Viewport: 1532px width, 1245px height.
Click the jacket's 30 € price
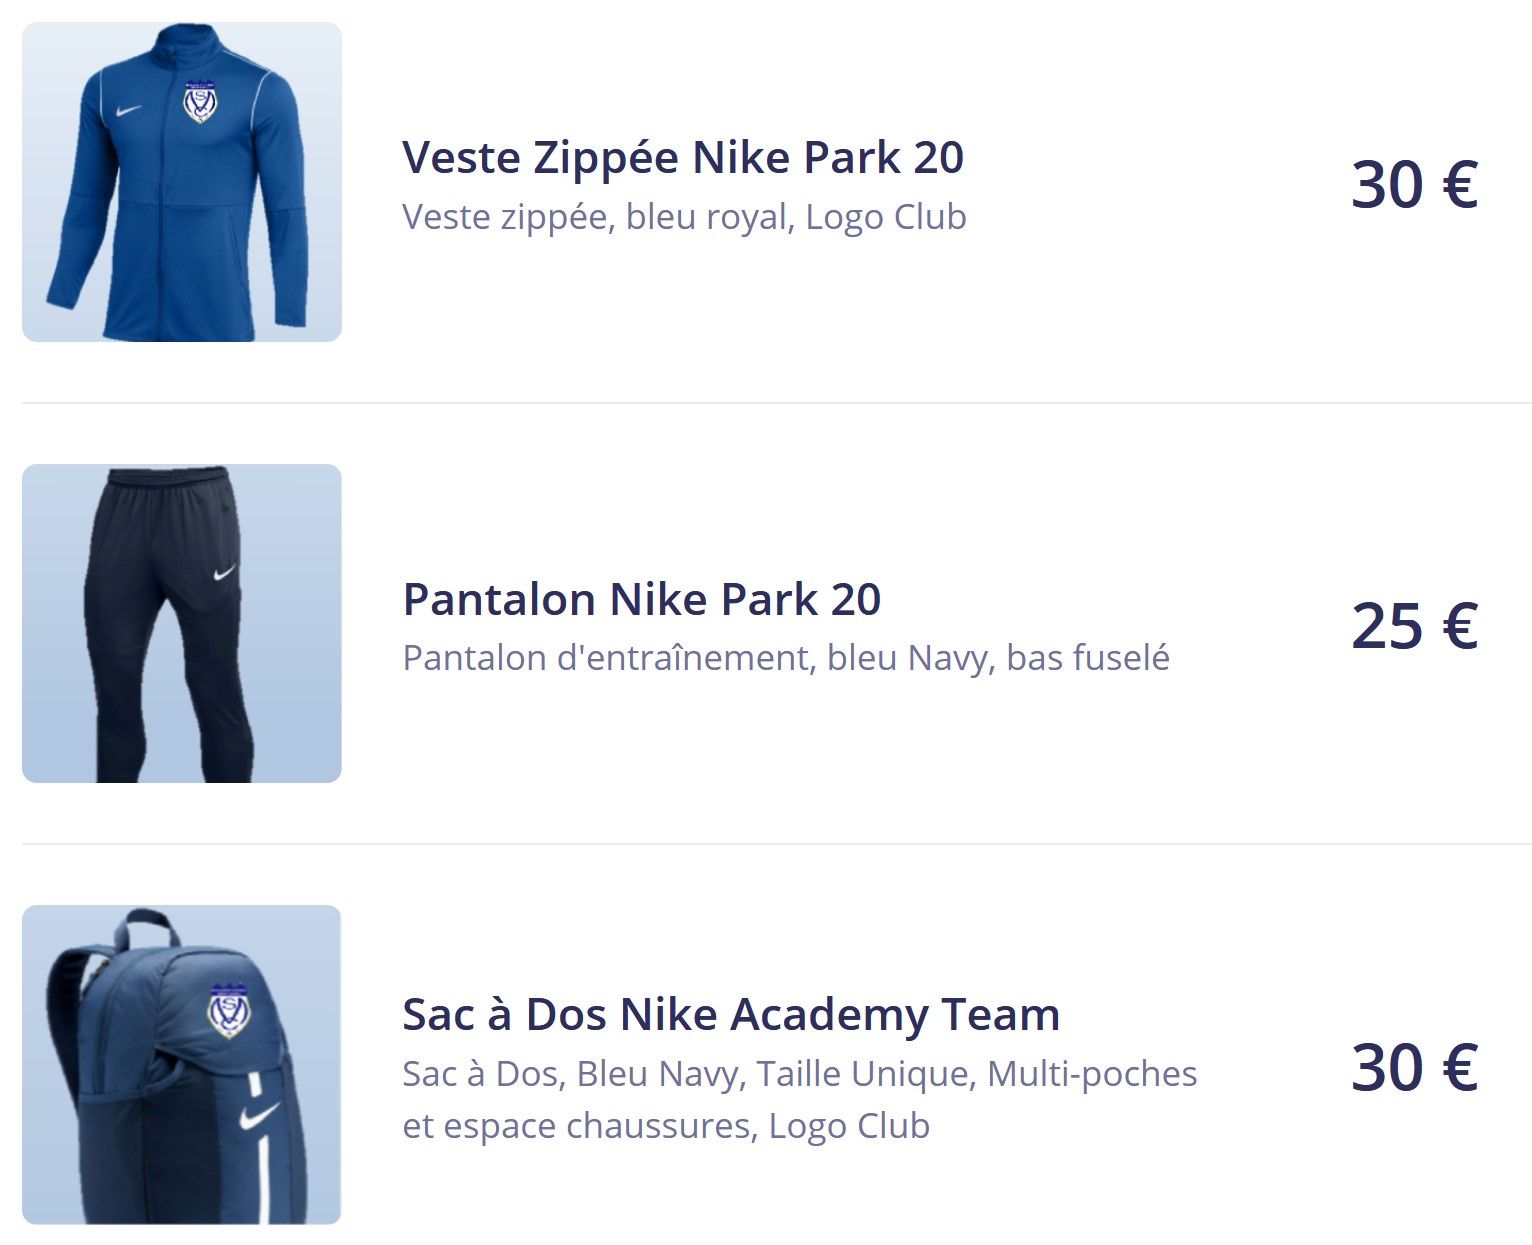coord(1414,185)
